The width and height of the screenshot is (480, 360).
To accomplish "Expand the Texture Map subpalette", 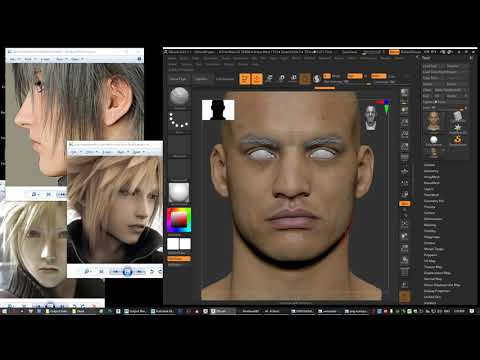I will click(x=433, y=267).
